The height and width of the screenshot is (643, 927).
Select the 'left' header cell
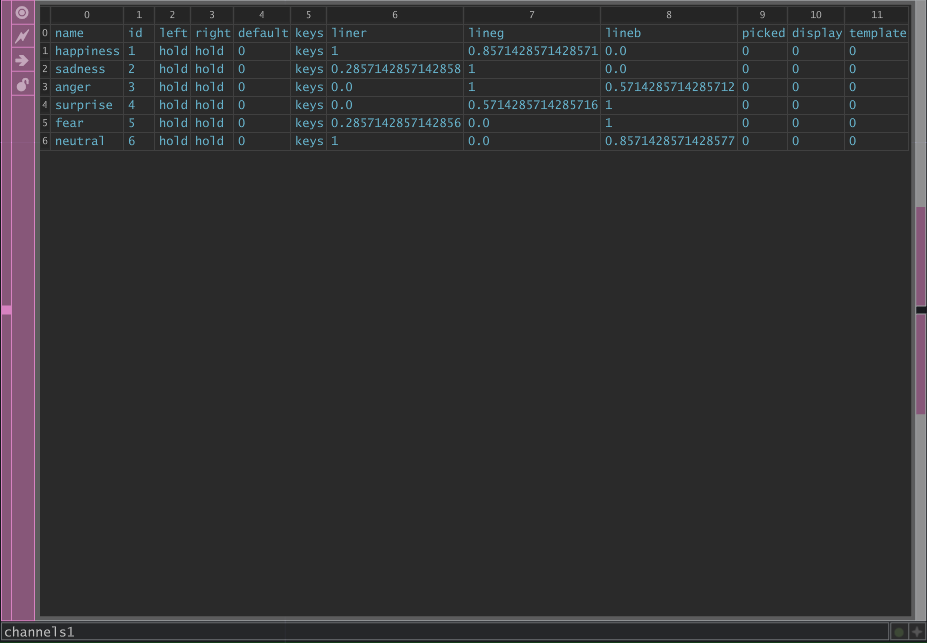point(173,33)
